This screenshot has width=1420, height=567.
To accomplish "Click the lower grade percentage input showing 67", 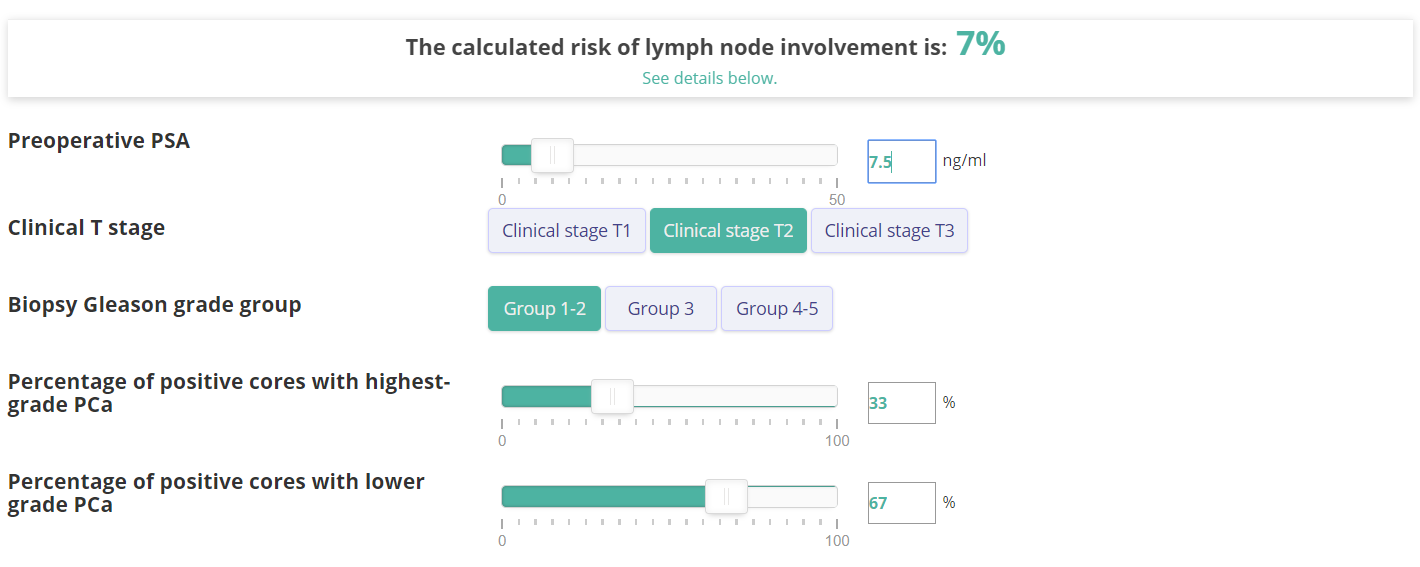I will pyautogui.click(x=901, y=503).
